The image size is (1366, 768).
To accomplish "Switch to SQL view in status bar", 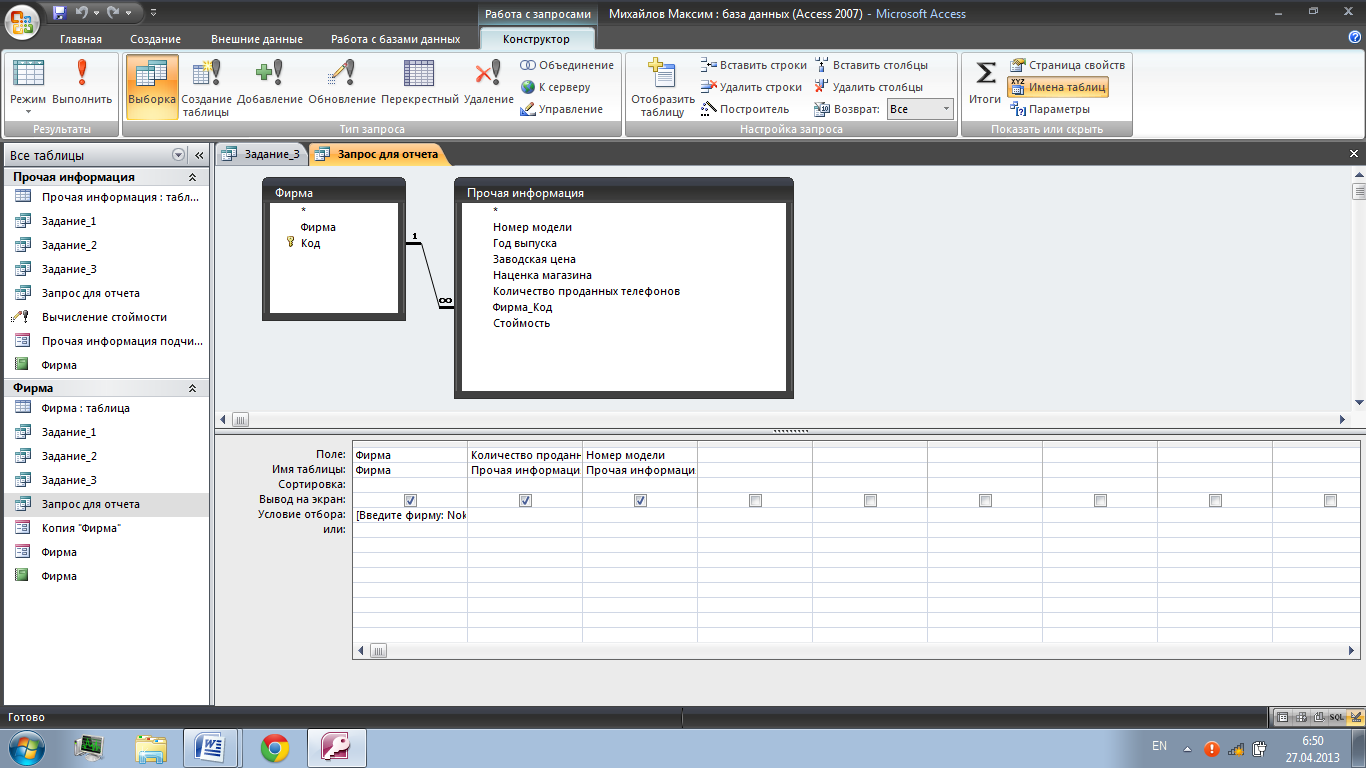I will coord(1337,718).
